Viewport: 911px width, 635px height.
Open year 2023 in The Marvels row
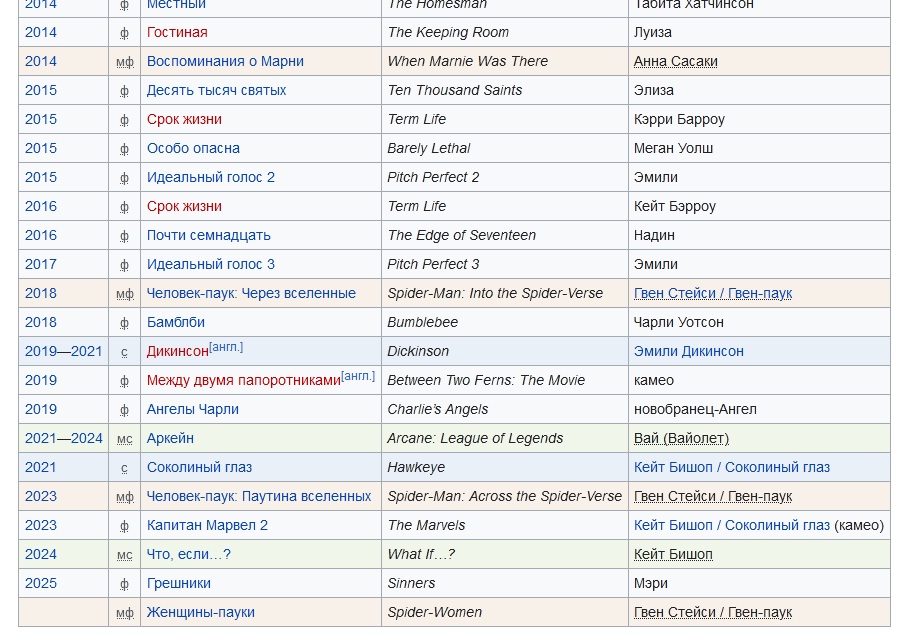pos(41,526)
